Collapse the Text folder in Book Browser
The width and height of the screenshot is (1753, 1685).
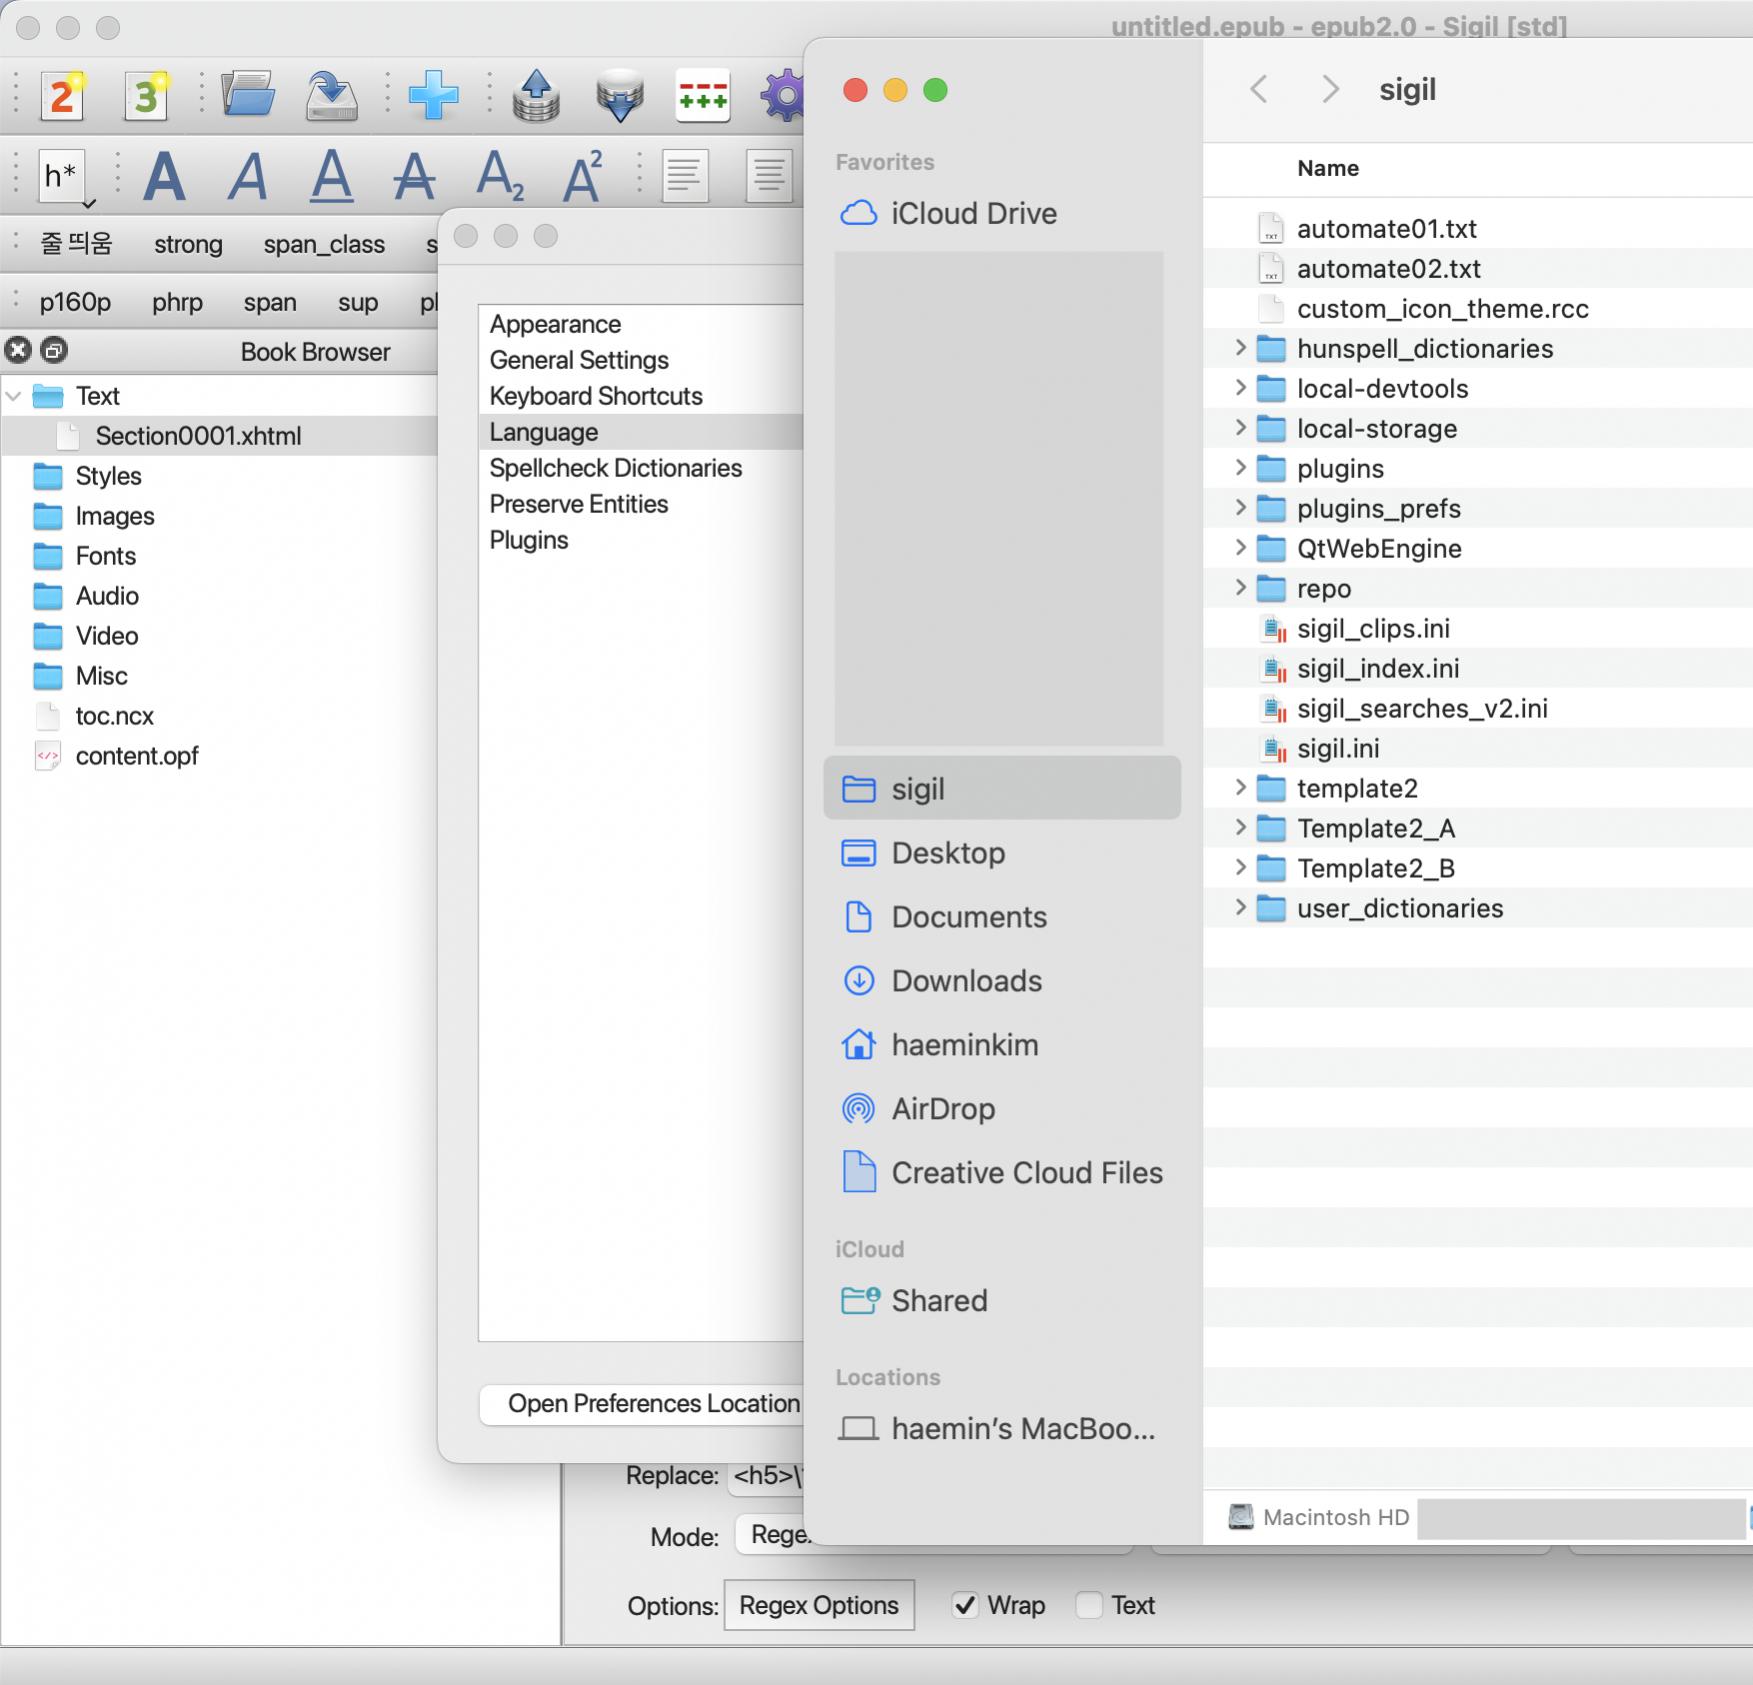coord(14,396)
